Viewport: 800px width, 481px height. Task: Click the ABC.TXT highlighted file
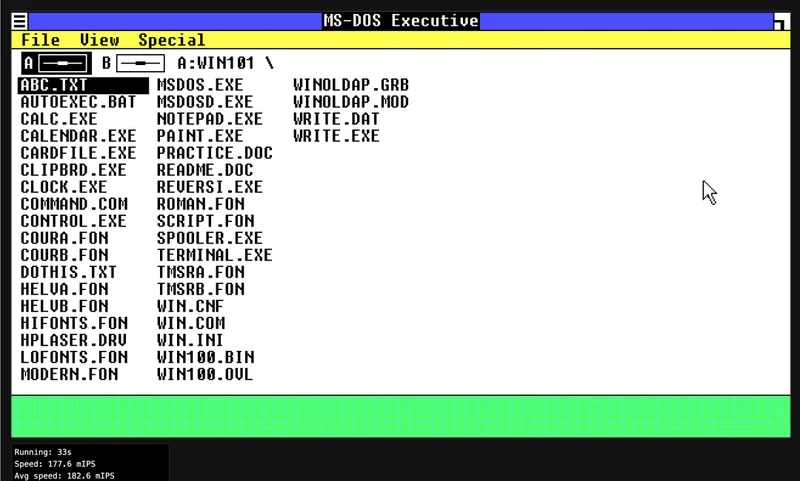[54, 85]
